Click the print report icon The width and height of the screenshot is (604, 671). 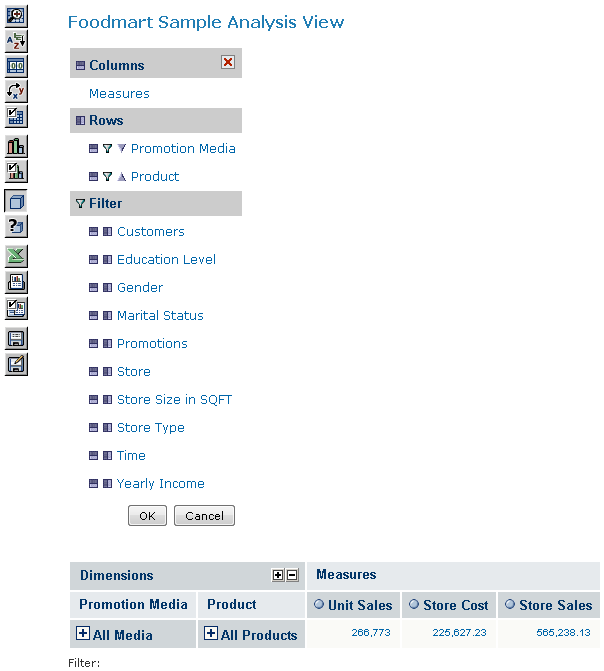(16, 282)
